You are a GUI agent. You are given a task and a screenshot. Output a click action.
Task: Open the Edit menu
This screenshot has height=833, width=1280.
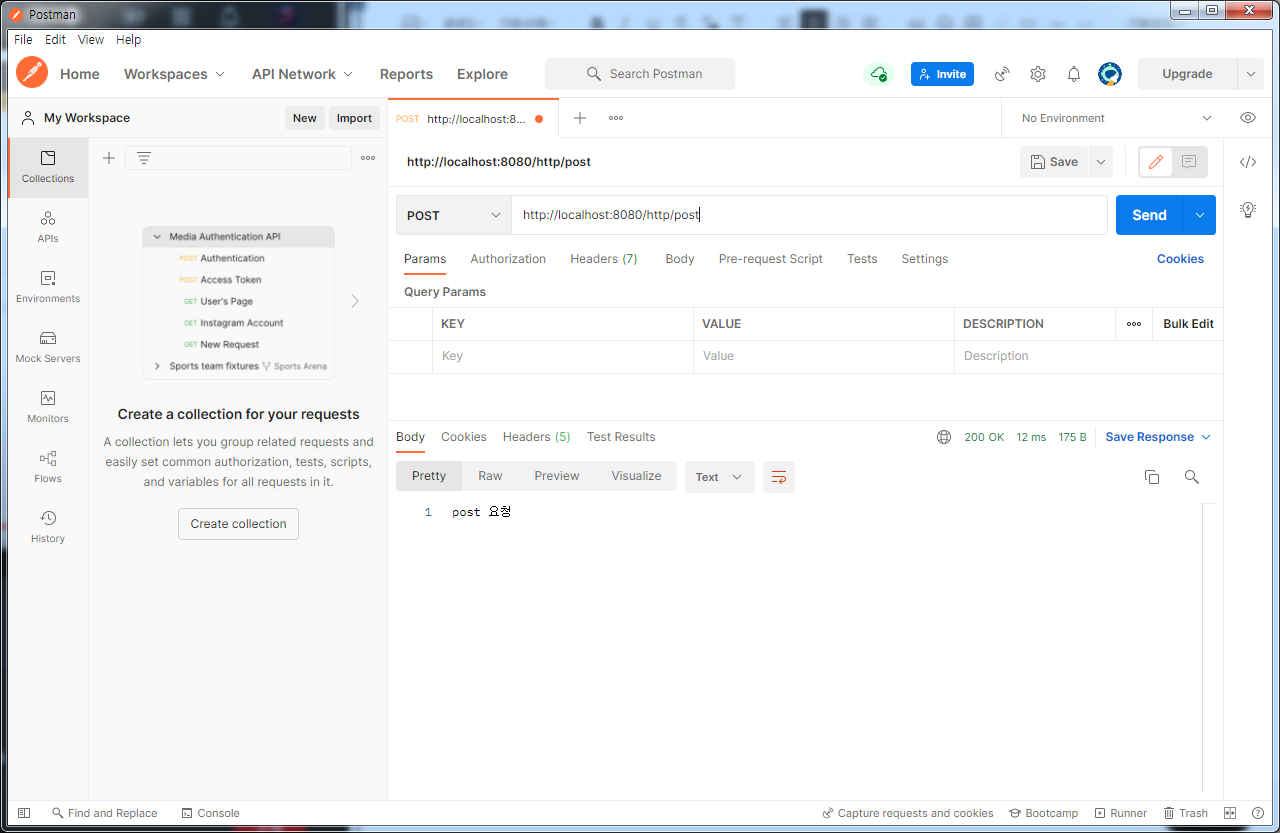[x=55, y=40]
